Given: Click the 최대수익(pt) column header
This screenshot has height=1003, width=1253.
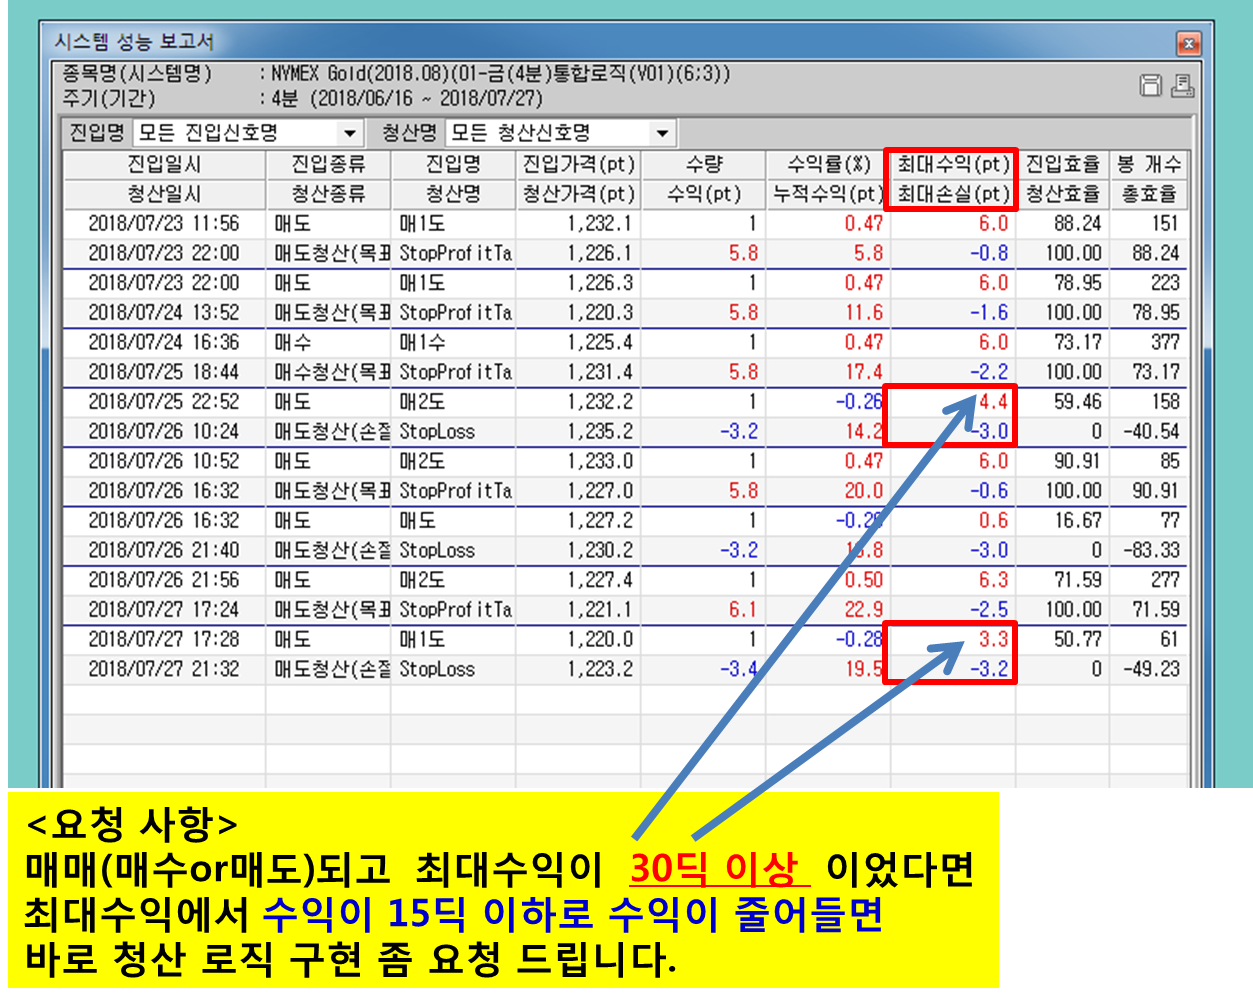Looking at the screenshot, I should tap(952, 164).
